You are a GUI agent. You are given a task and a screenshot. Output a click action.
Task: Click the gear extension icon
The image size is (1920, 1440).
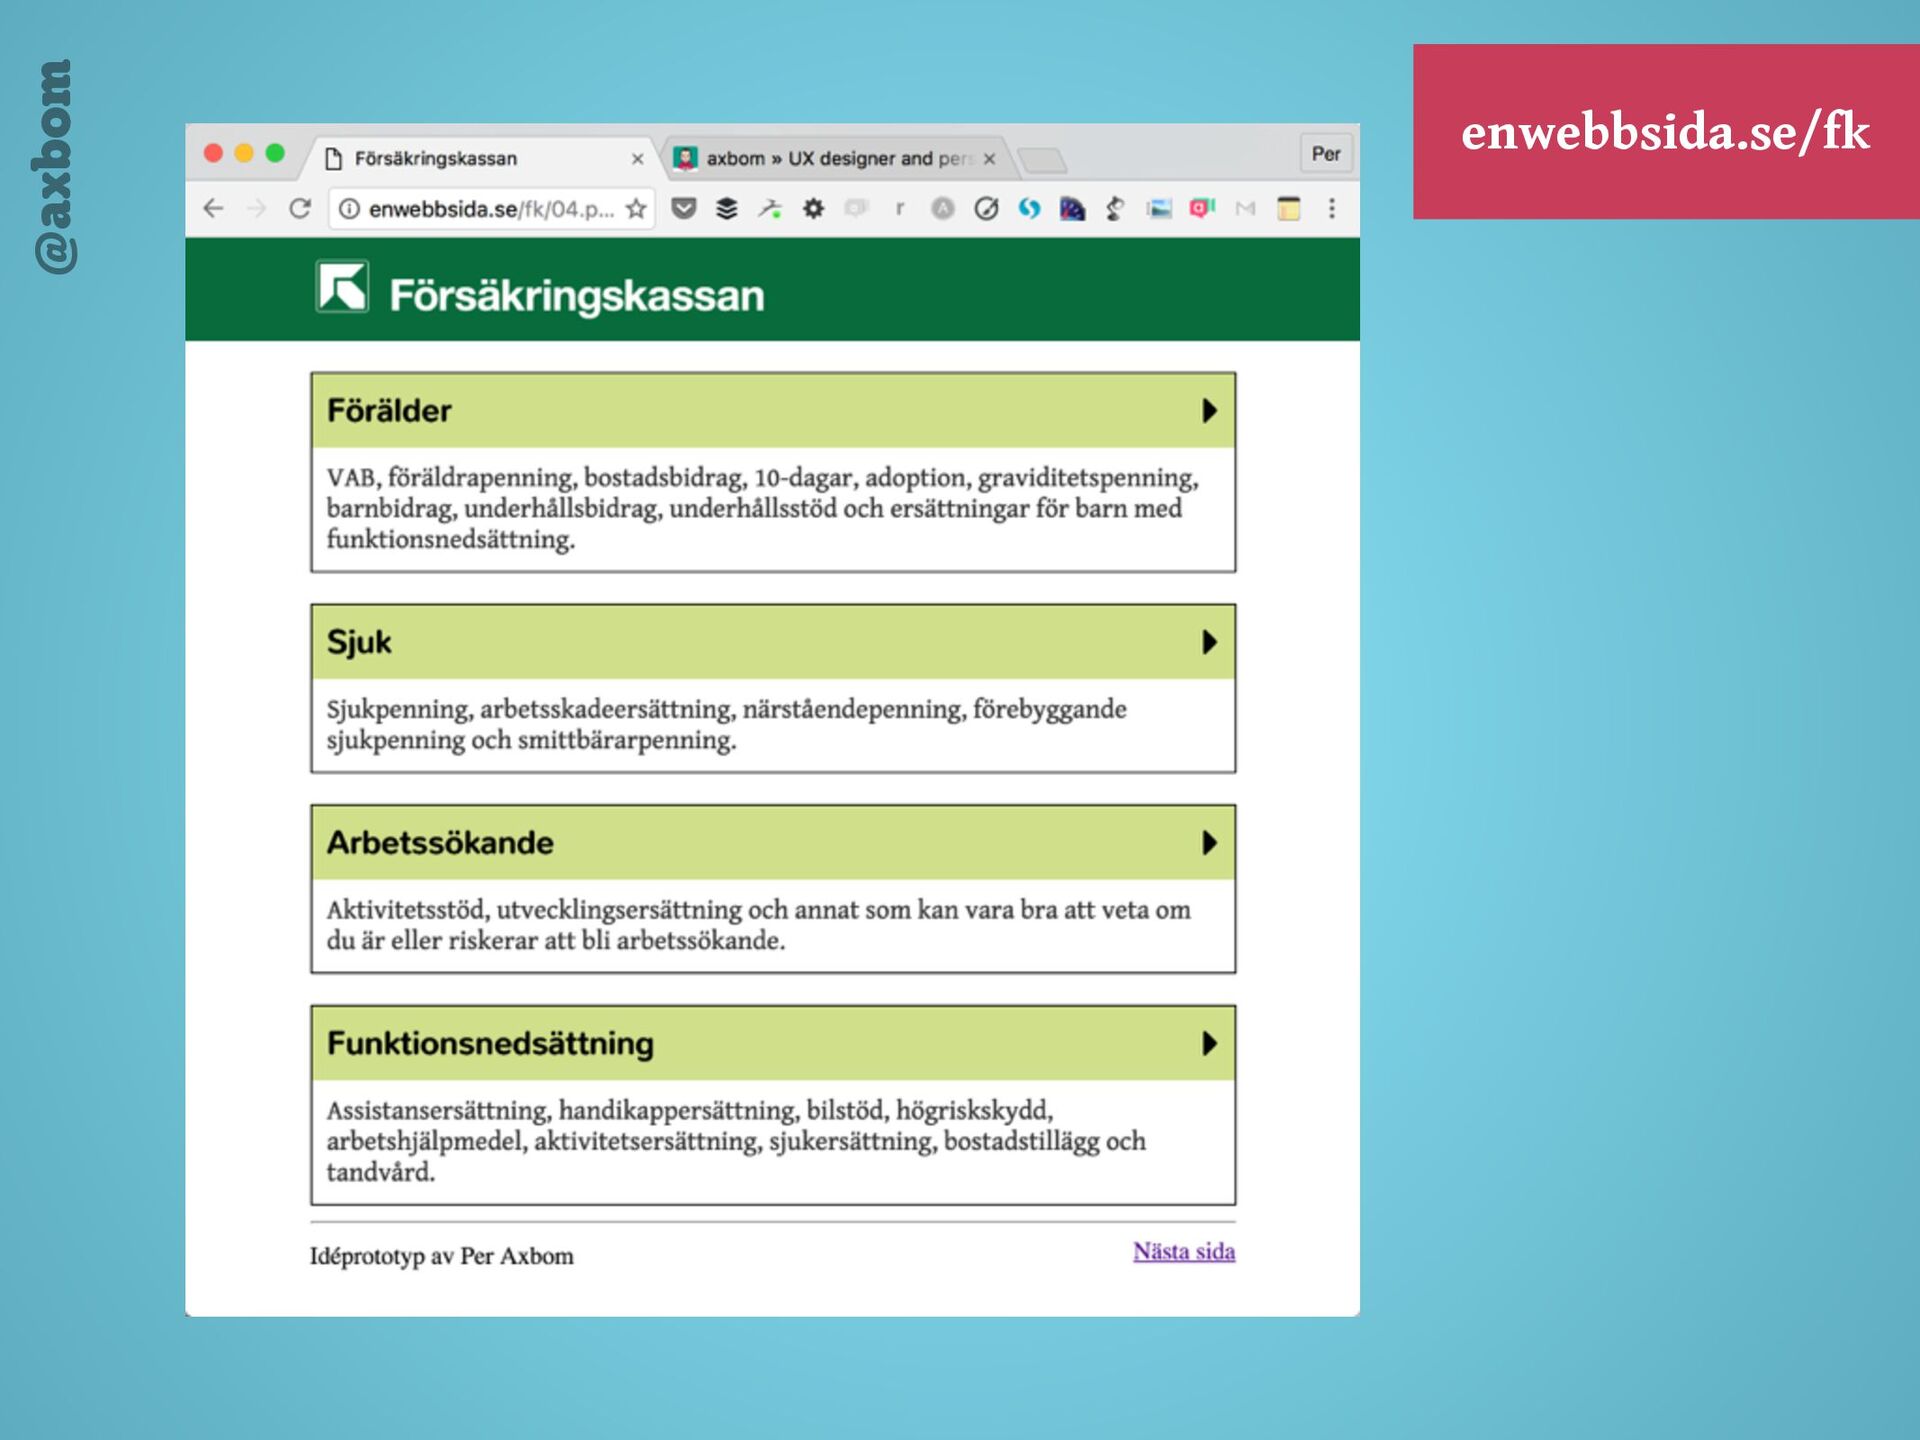tap(814, 208)
